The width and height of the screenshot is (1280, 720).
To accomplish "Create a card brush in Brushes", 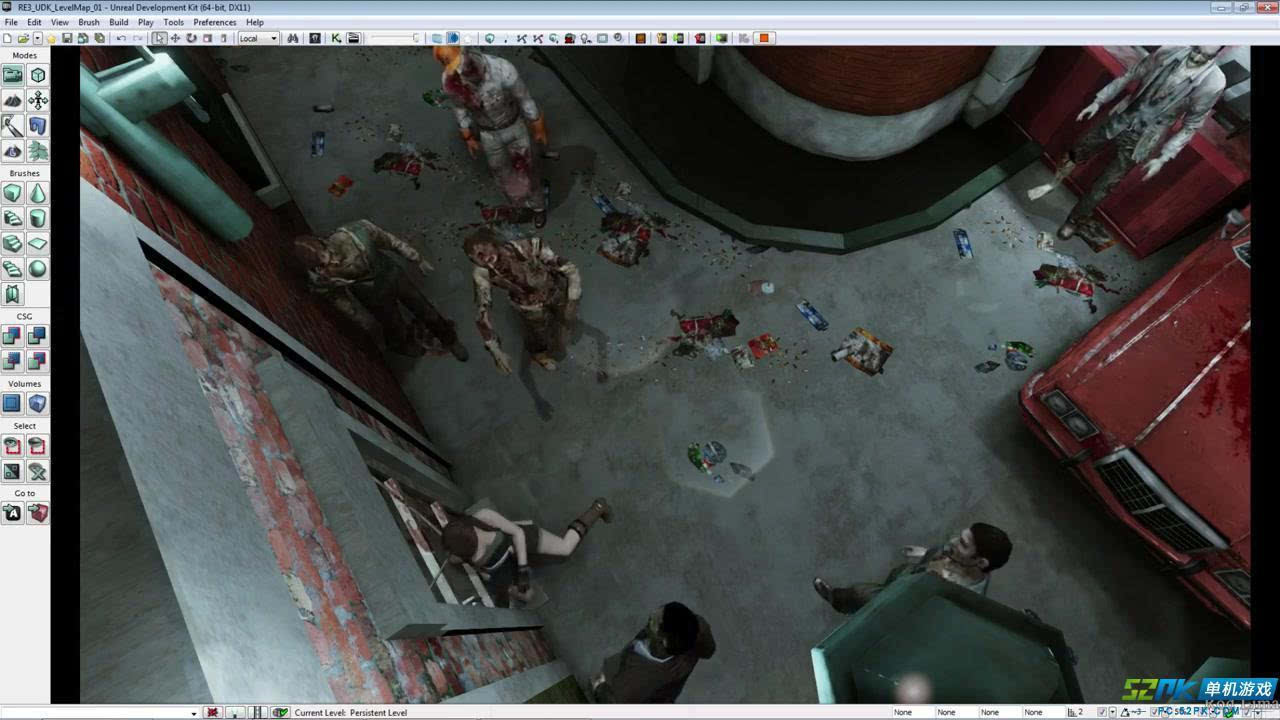I will [12, 294].
